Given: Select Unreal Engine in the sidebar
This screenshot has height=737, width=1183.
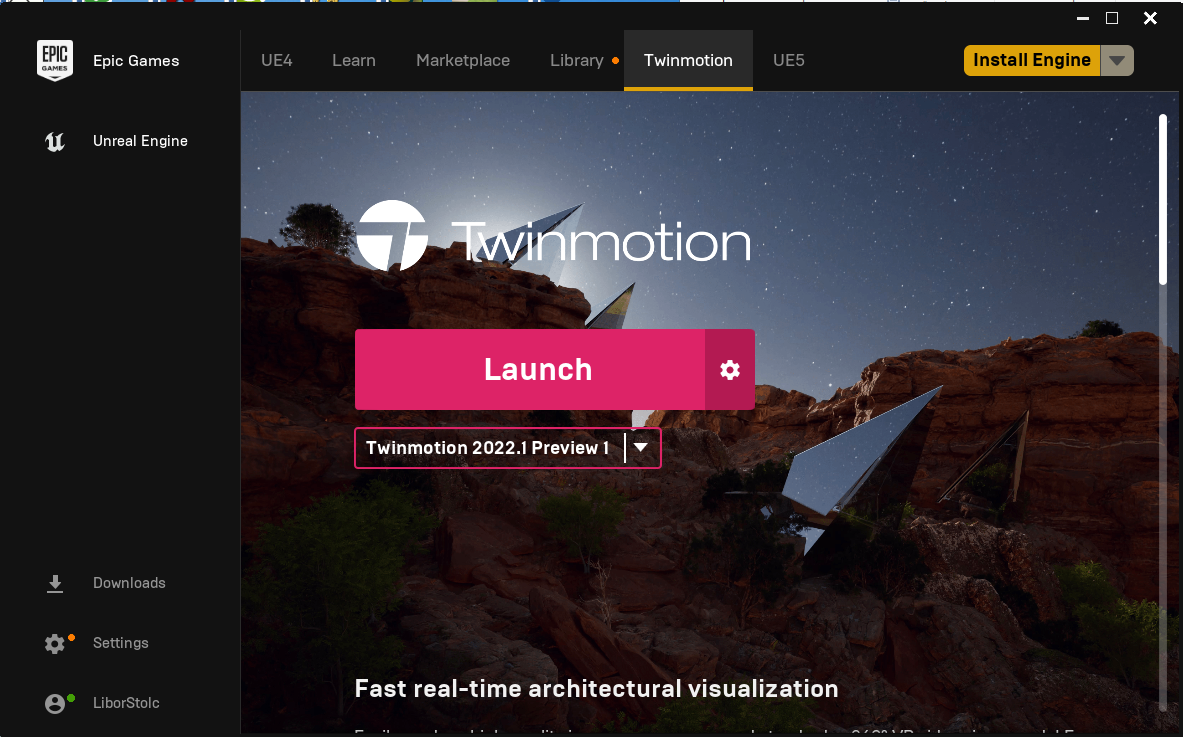Looking at the screenshot, I should tap(140, 141).
